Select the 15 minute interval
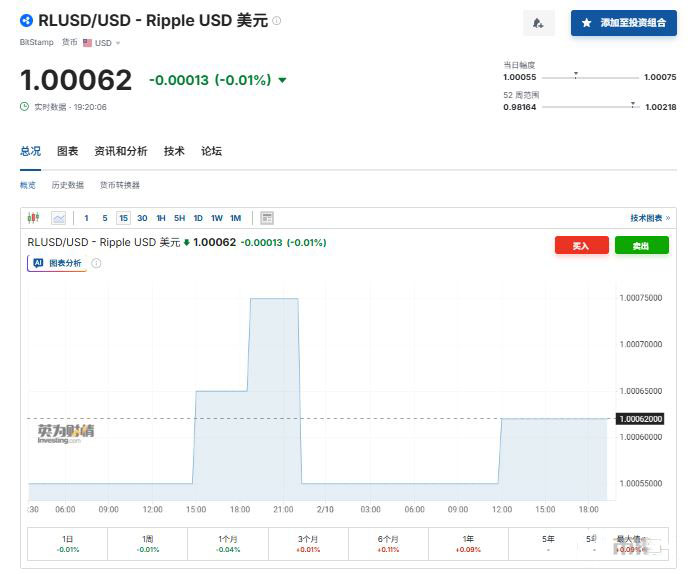This screenshot has height=574, width=691. [123, 218]
